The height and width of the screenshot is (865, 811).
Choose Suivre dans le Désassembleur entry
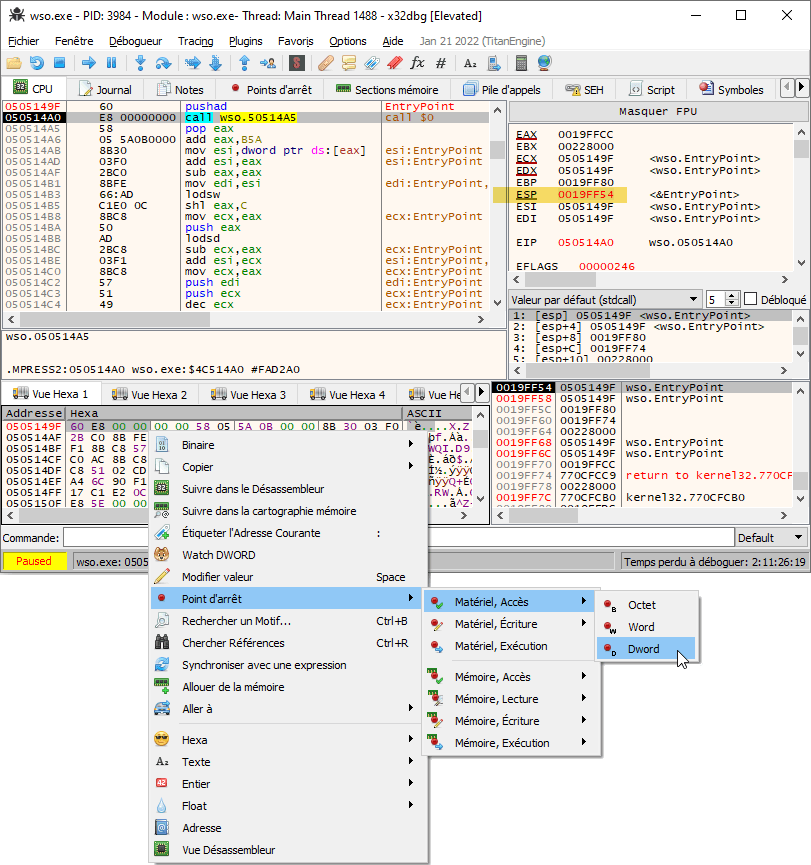pyautogui.click(x=252, y=489)
